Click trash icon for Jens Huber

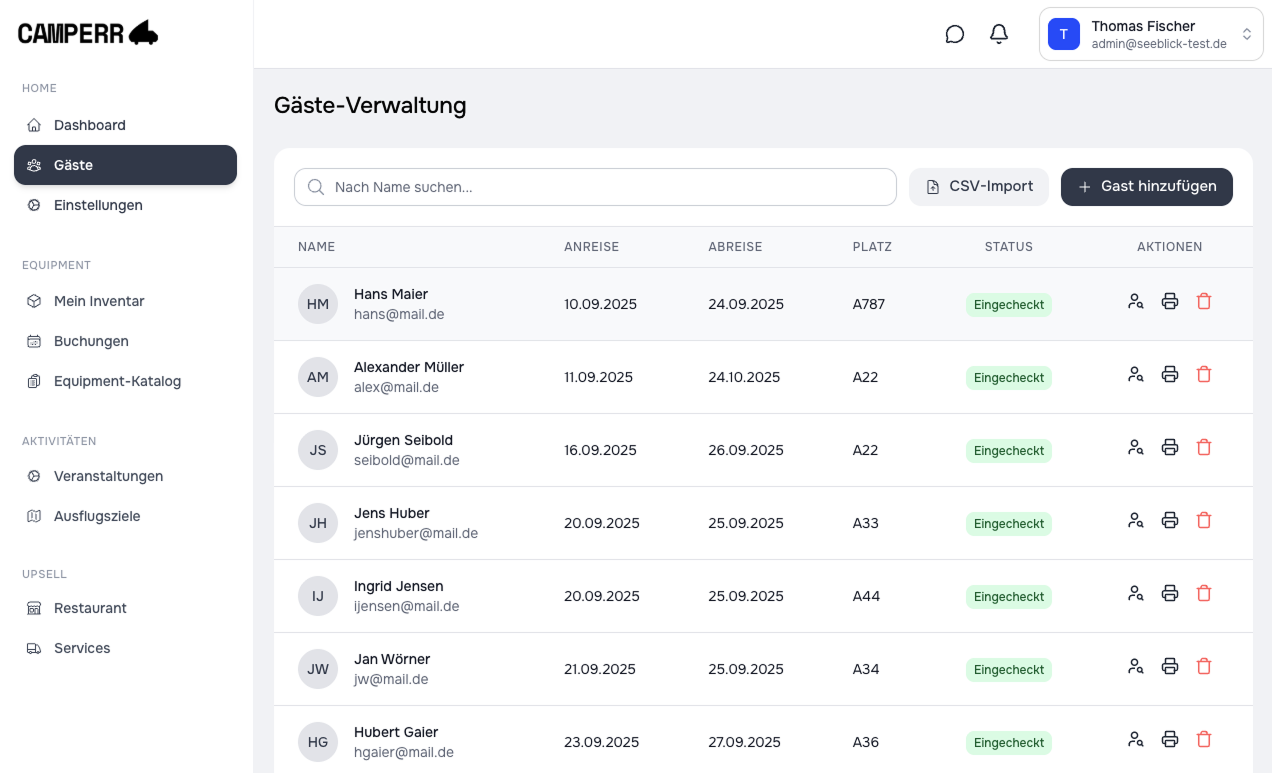coord(1204,521)
